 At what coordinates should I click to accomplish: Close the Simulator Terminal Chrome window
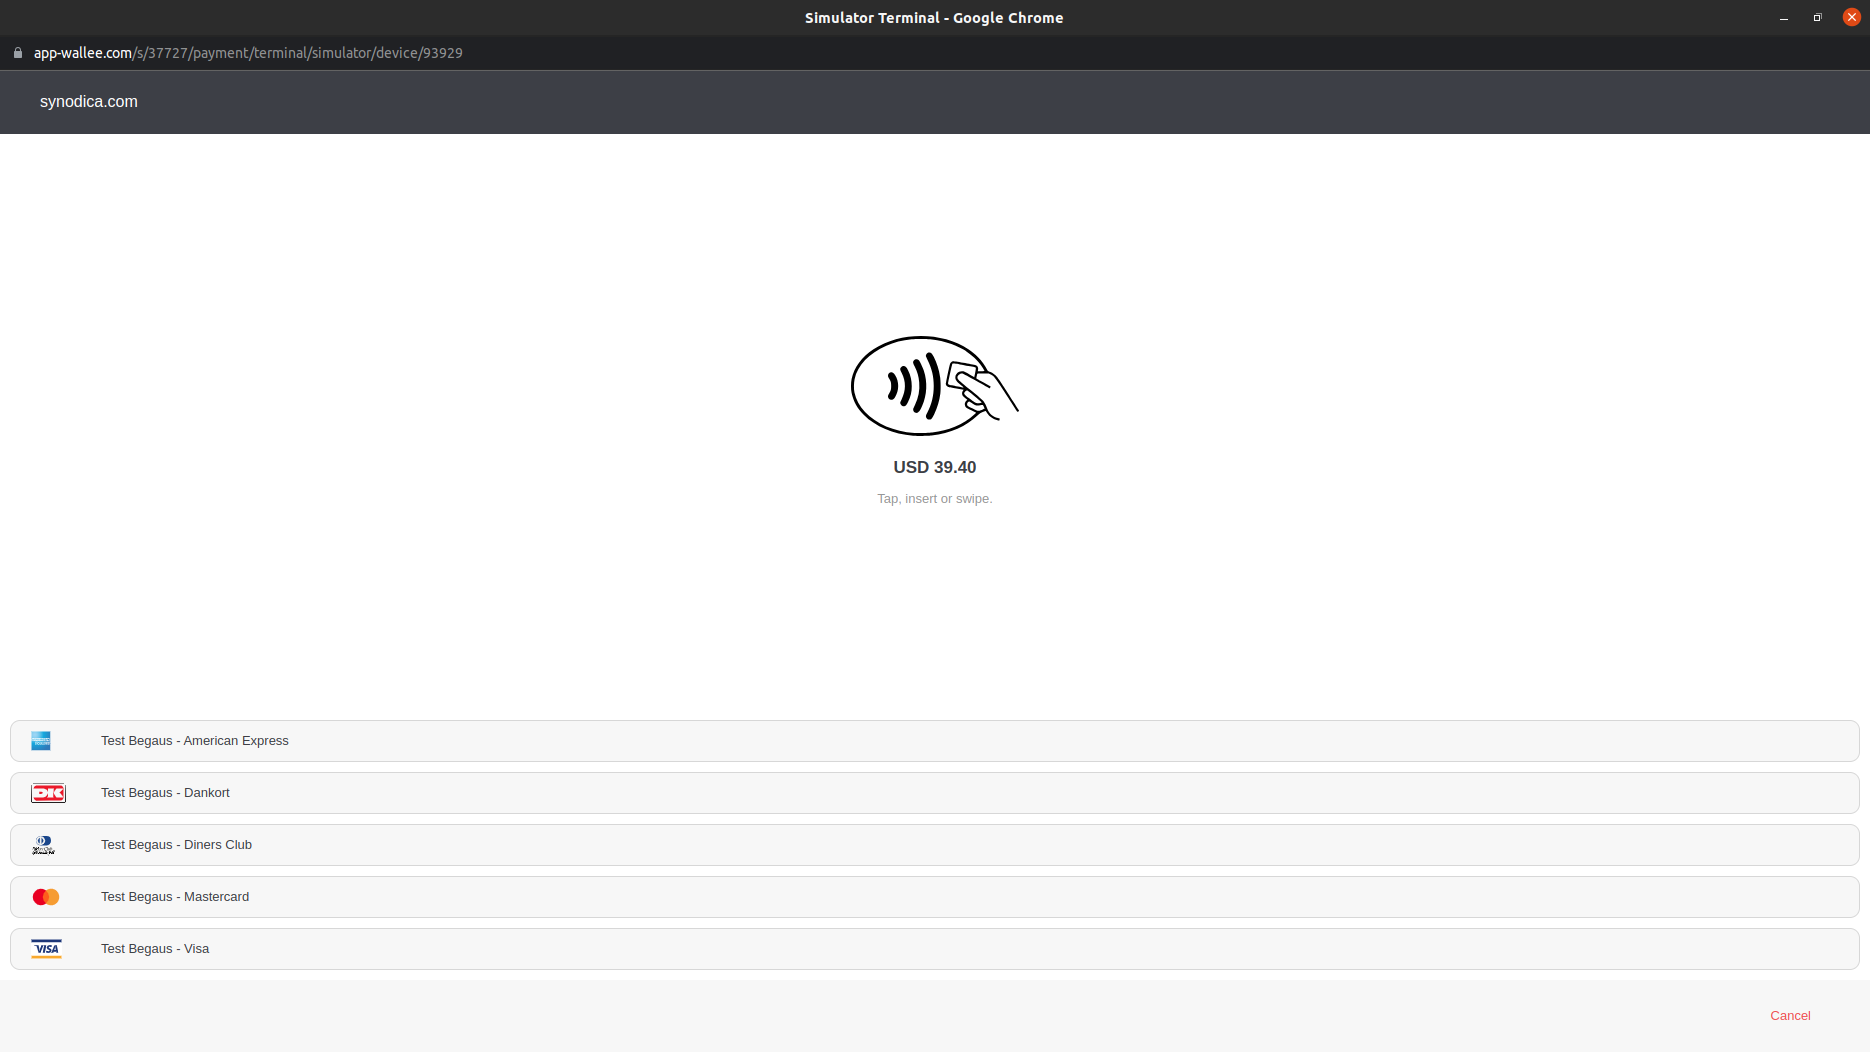pyautogui.click(x=1852, y=17)
